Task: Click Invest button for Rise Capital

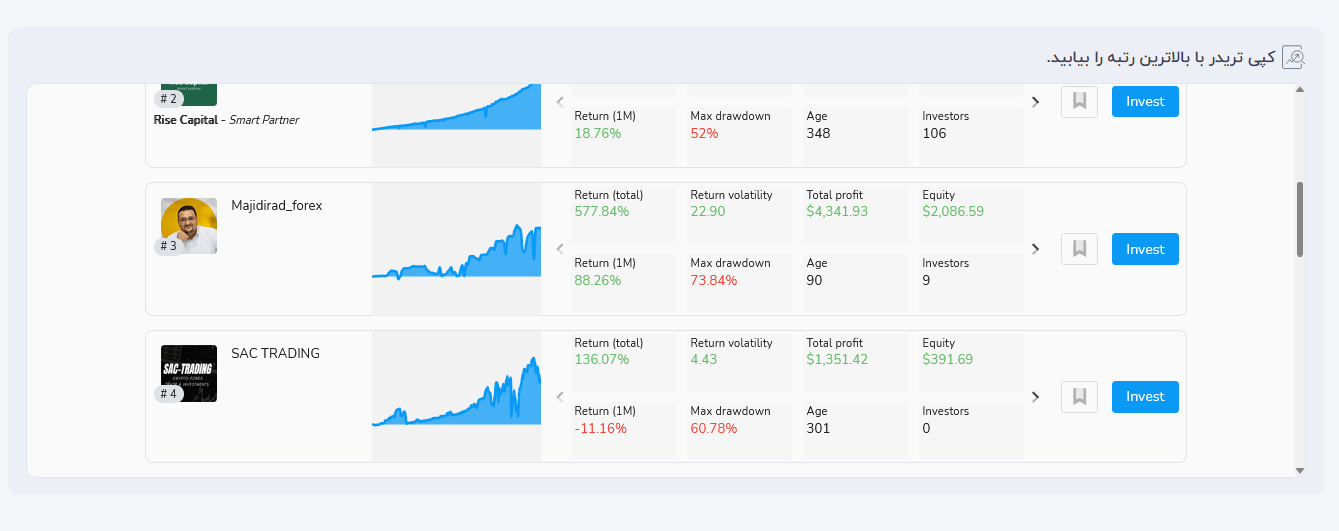Action: click(1145, 101)
